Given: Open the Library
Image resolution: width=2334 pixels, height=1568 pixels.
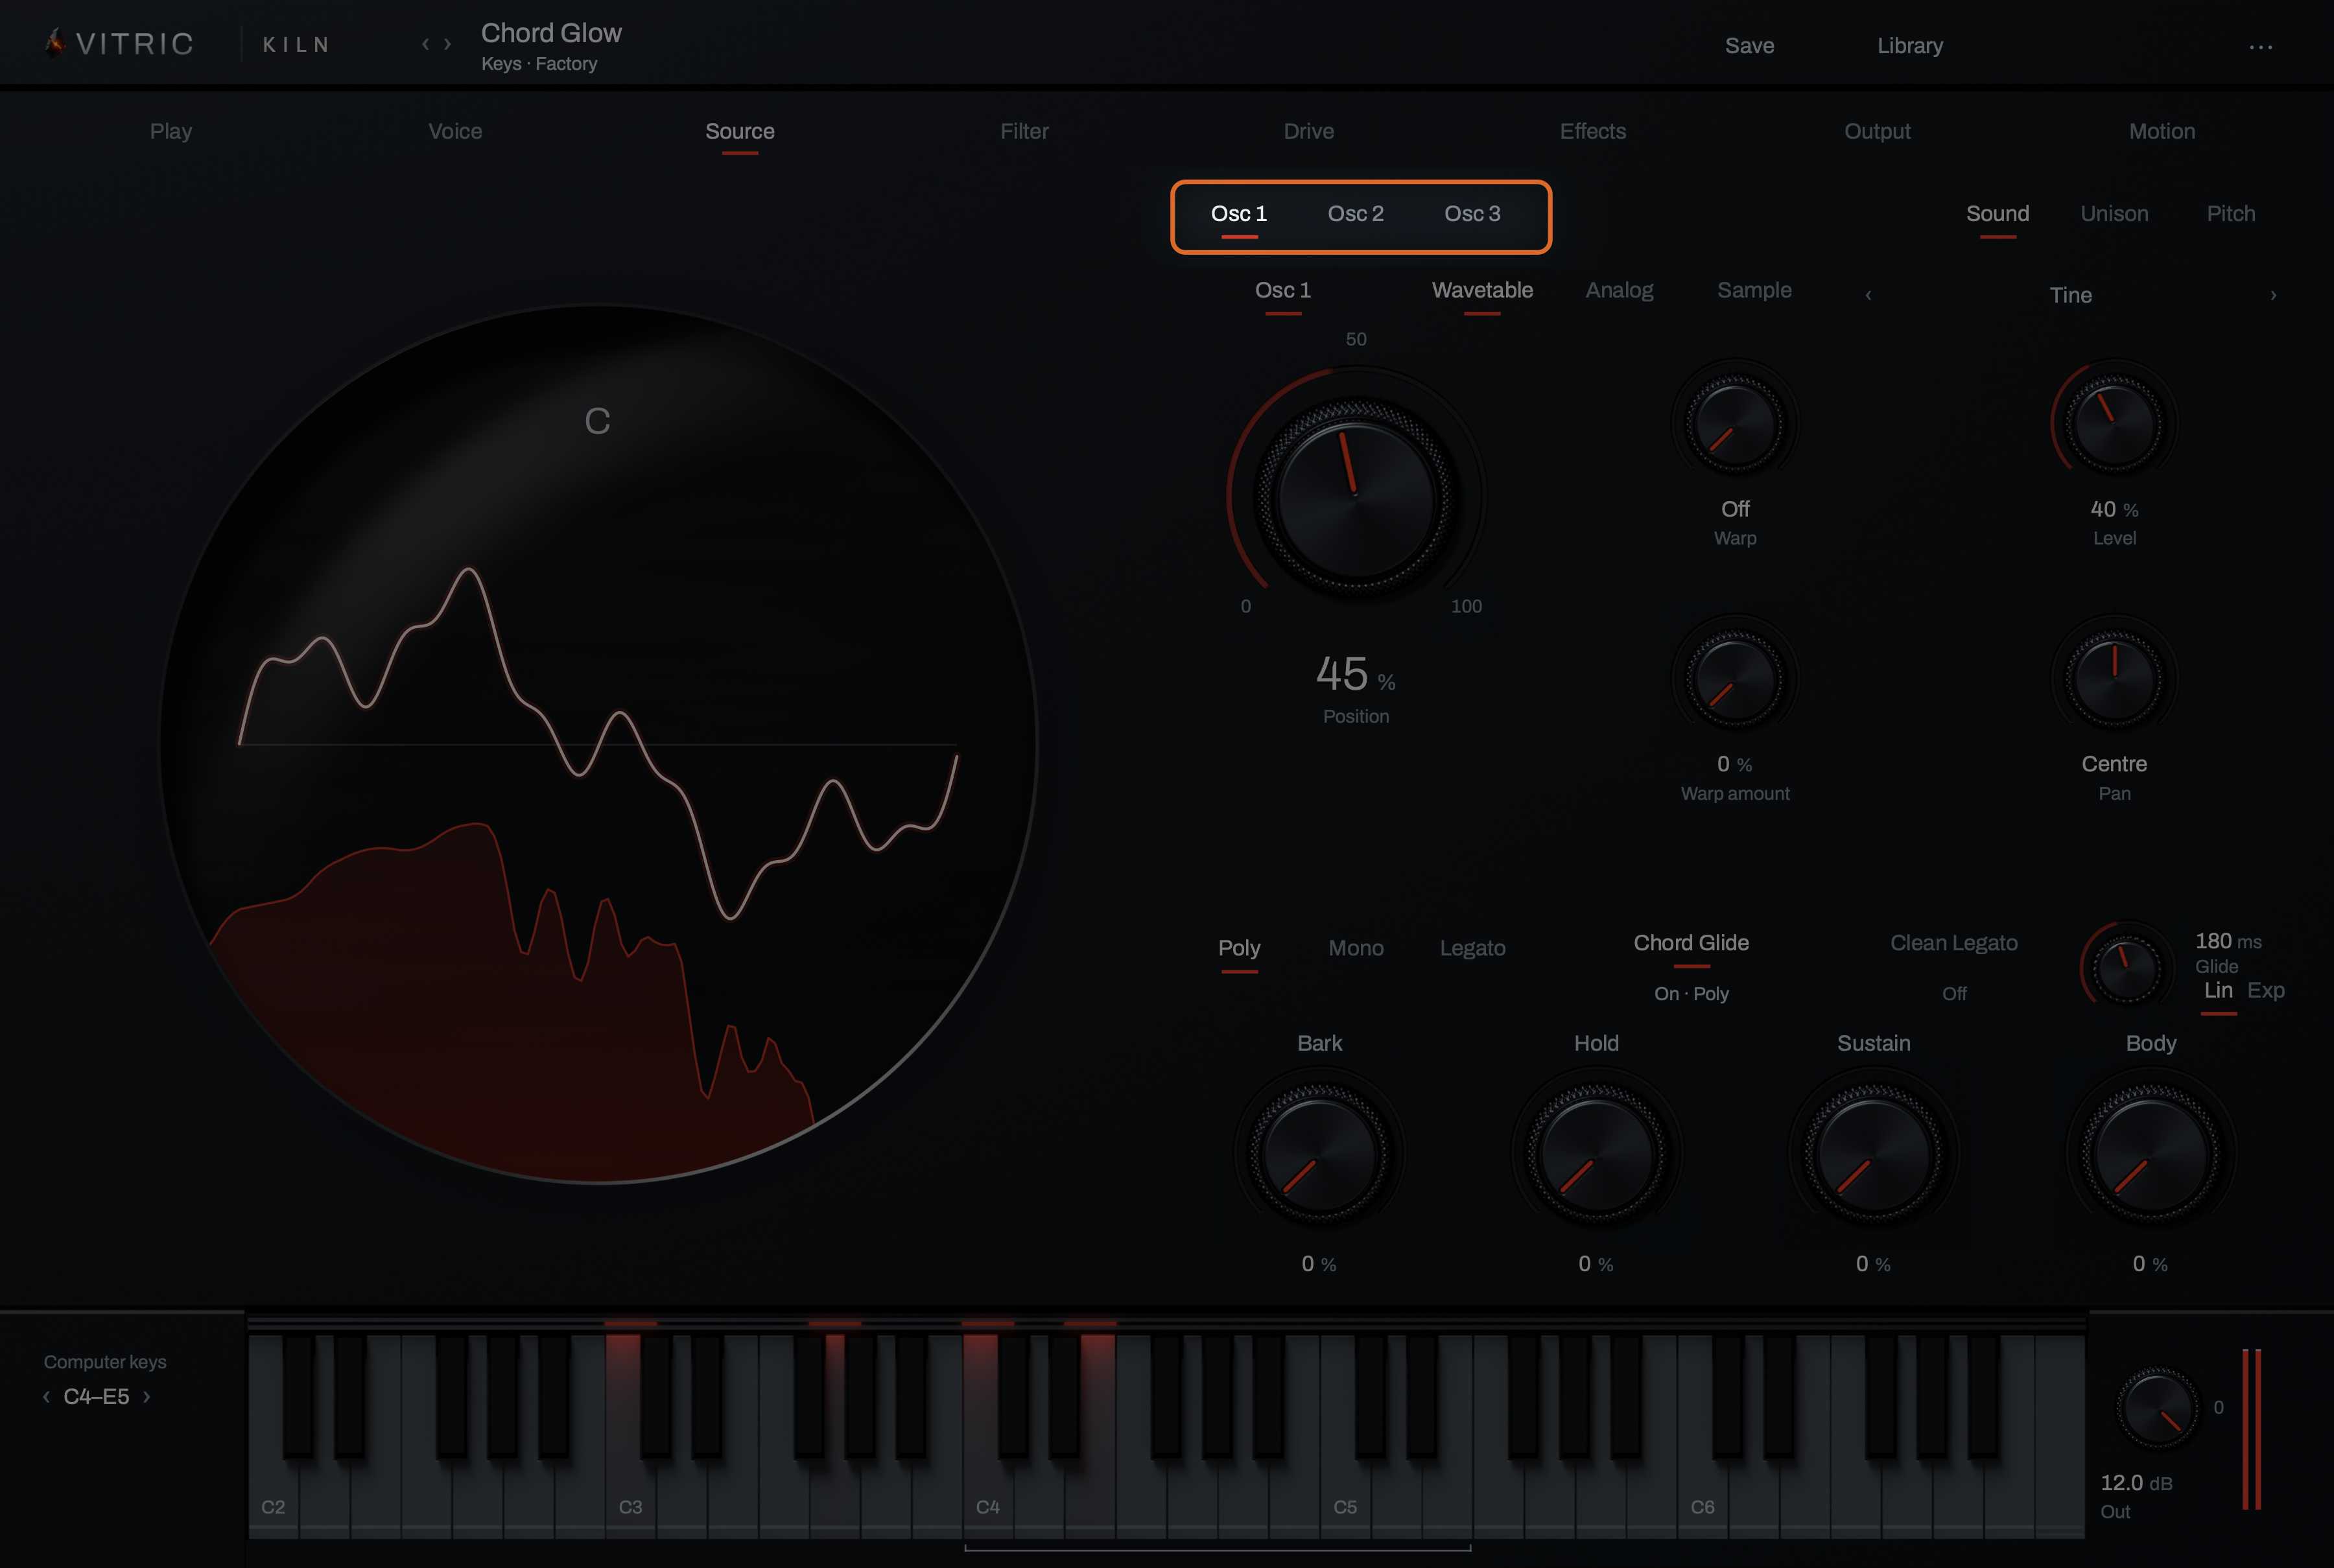Looking at the screenshot, I should point(1909,46).
